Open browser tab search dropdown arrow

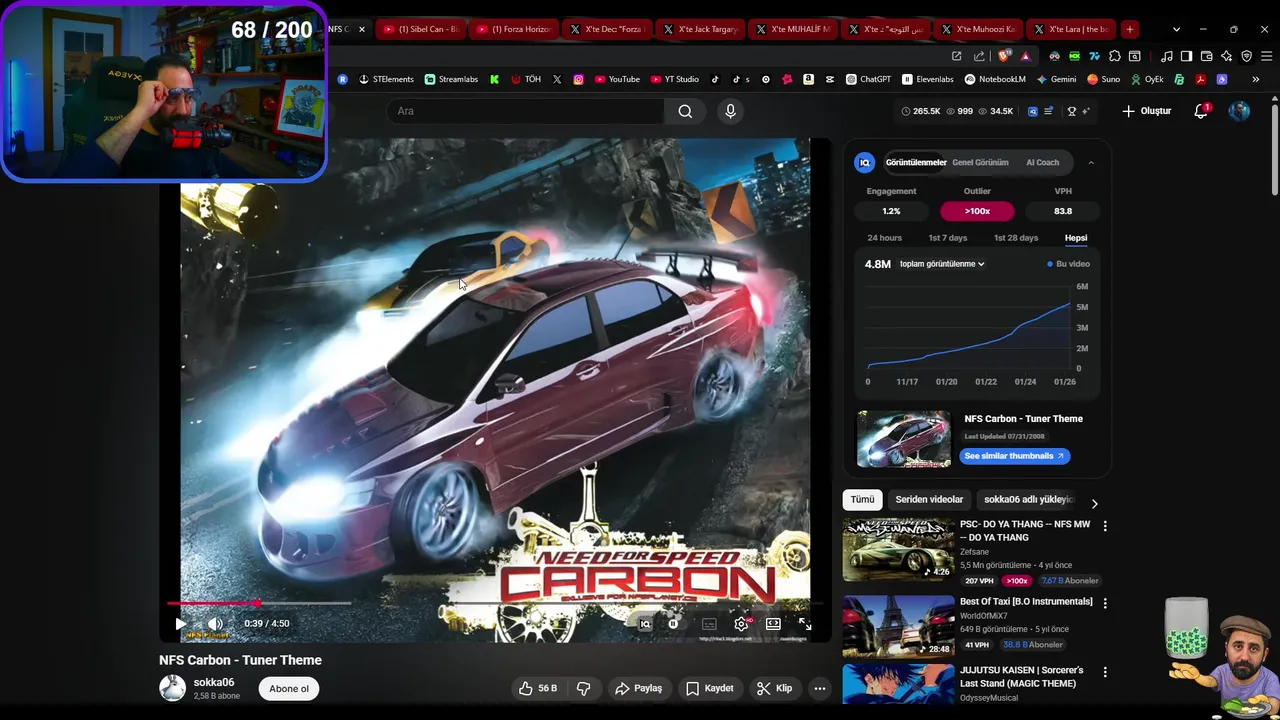point(1176,29)
